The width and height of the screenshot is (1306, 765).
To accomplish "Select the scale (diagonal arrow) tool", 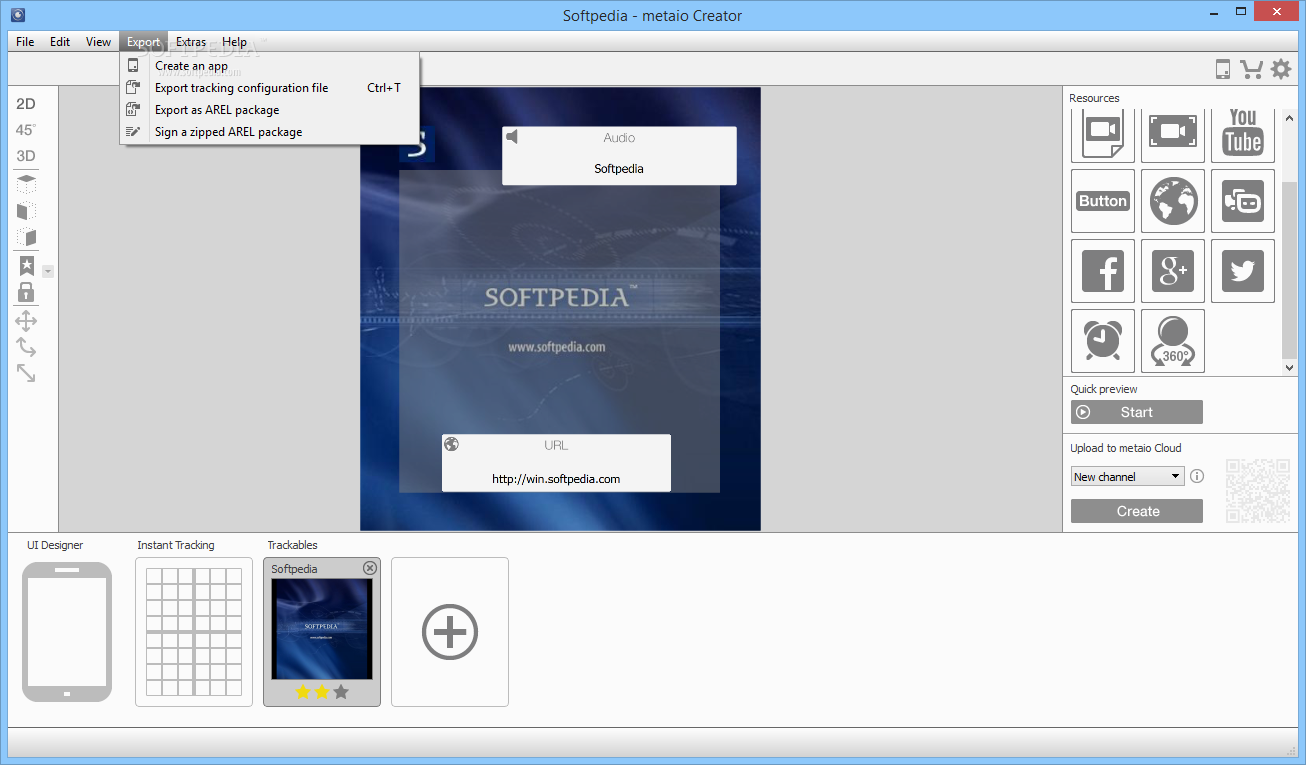I will pos(26,373).
